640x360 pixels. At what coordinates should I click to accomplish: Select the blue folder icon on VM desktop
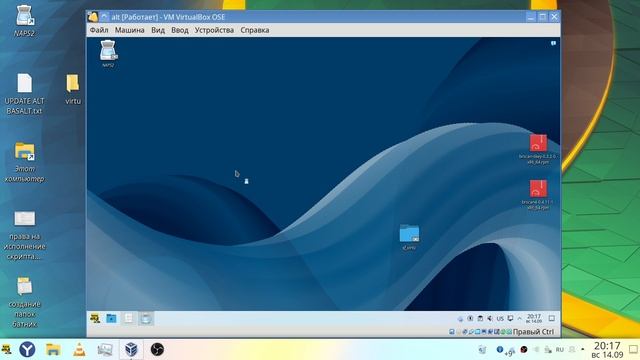[409, 237]
